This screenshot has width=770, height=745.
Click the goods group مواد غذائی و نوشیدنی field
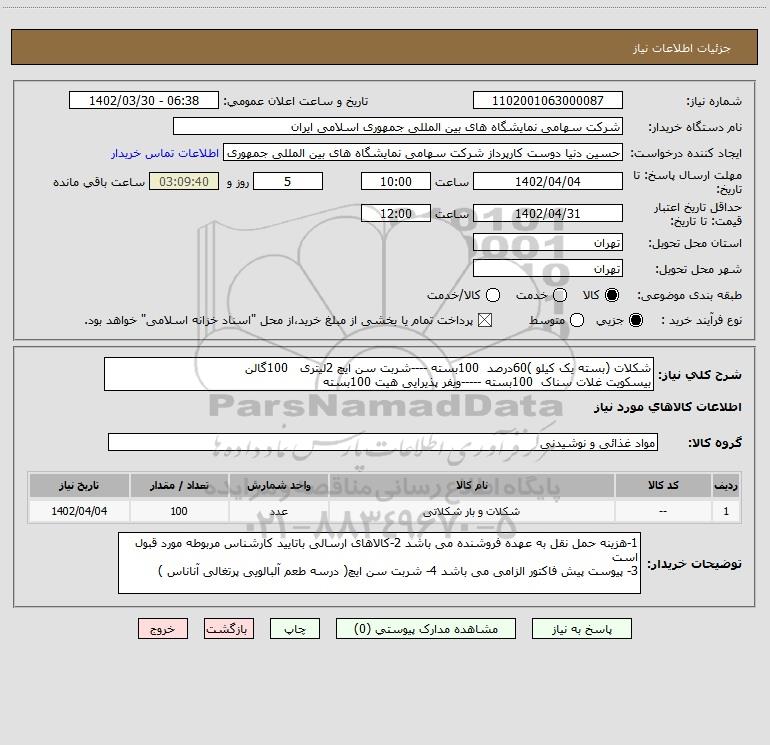tap(383, 442)
